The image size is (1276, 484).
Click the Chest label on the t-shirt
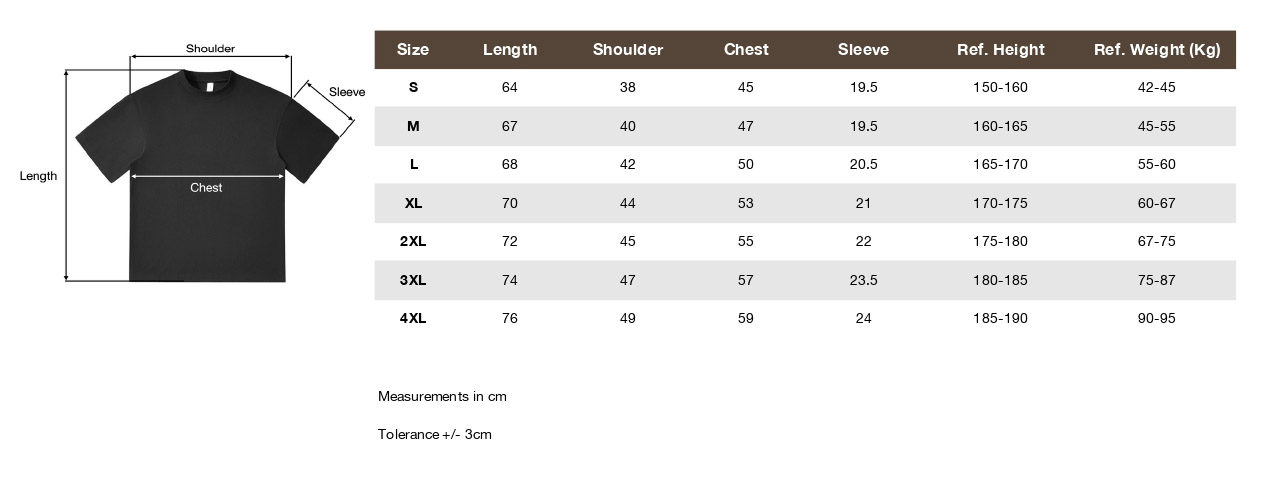pyautogui.click(x=206, y=187)
